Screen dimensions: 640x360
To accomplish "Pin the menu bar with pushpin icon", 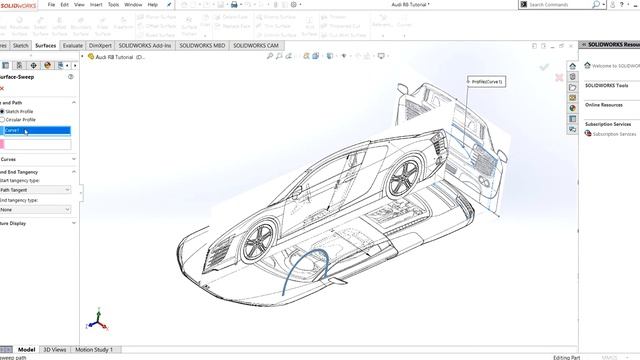I will pos(169,5).
